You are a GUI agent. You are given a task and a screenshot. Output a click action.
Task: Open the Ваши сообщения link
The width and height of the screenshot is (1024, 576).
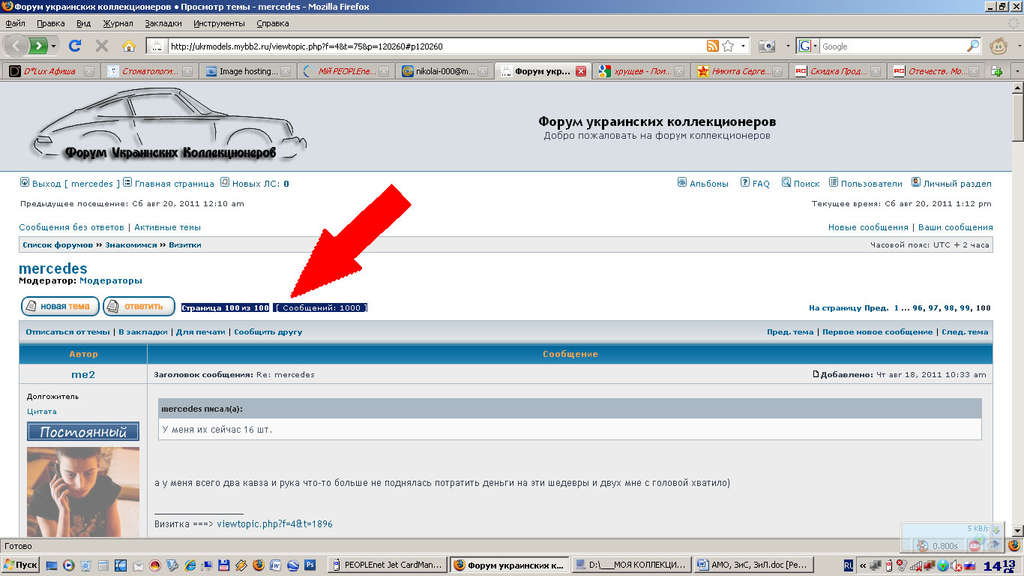(x=955, y=227)
